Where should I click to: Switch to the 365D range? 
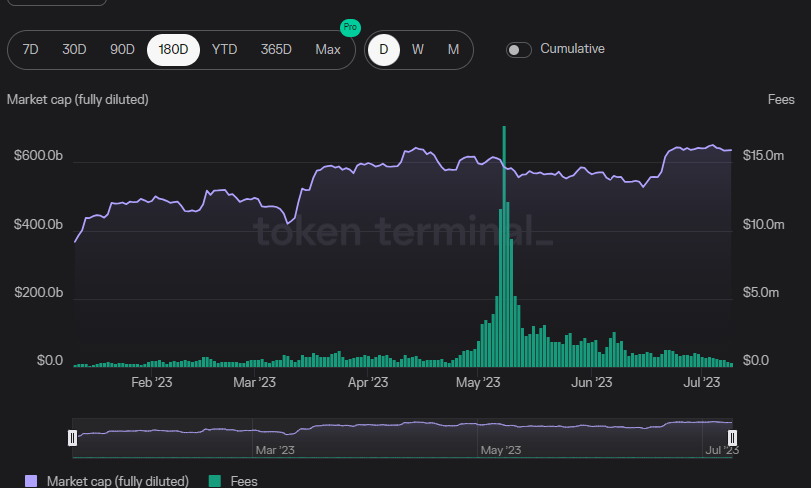tap(276, 49)
